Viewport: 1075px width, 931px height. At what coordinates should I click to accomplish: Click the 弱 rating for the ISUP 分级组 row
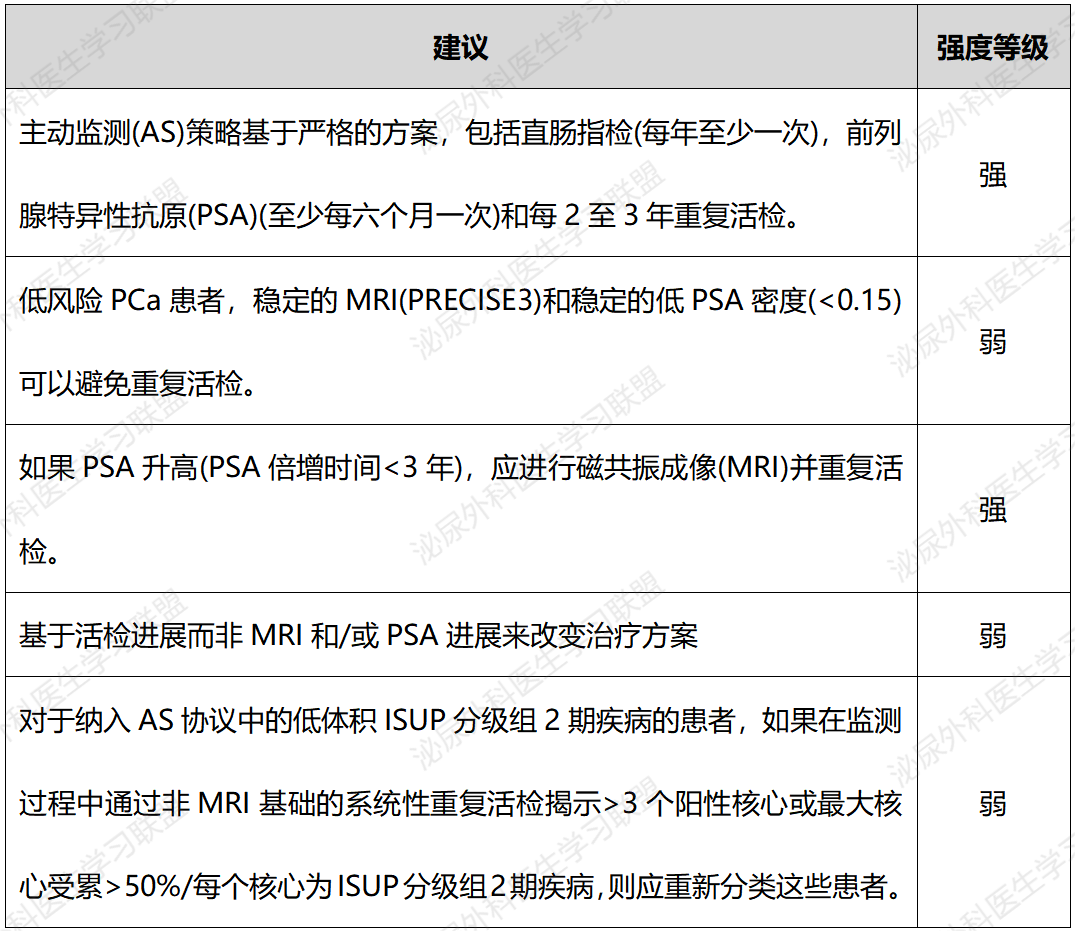point(993,803)
